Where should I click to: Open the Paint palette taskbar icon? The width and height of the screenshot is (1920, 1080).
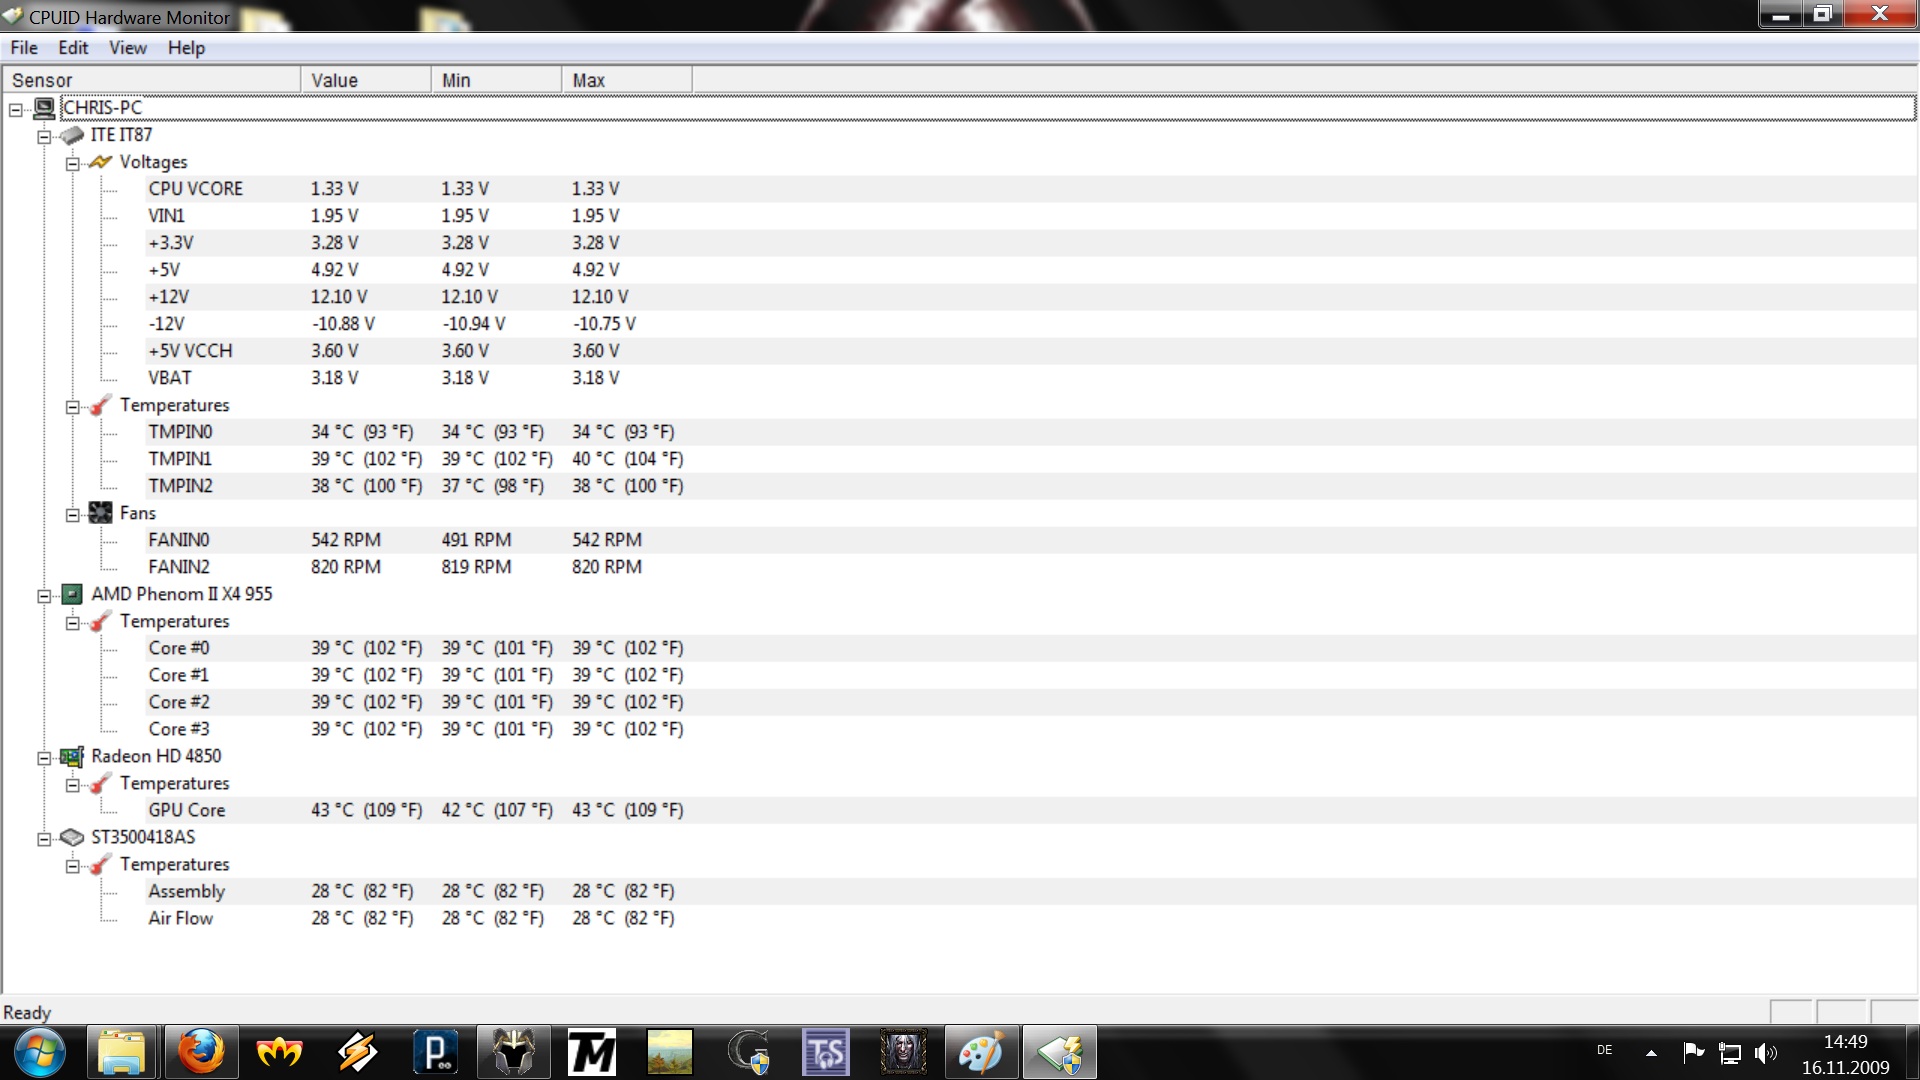click(980, 1053)
